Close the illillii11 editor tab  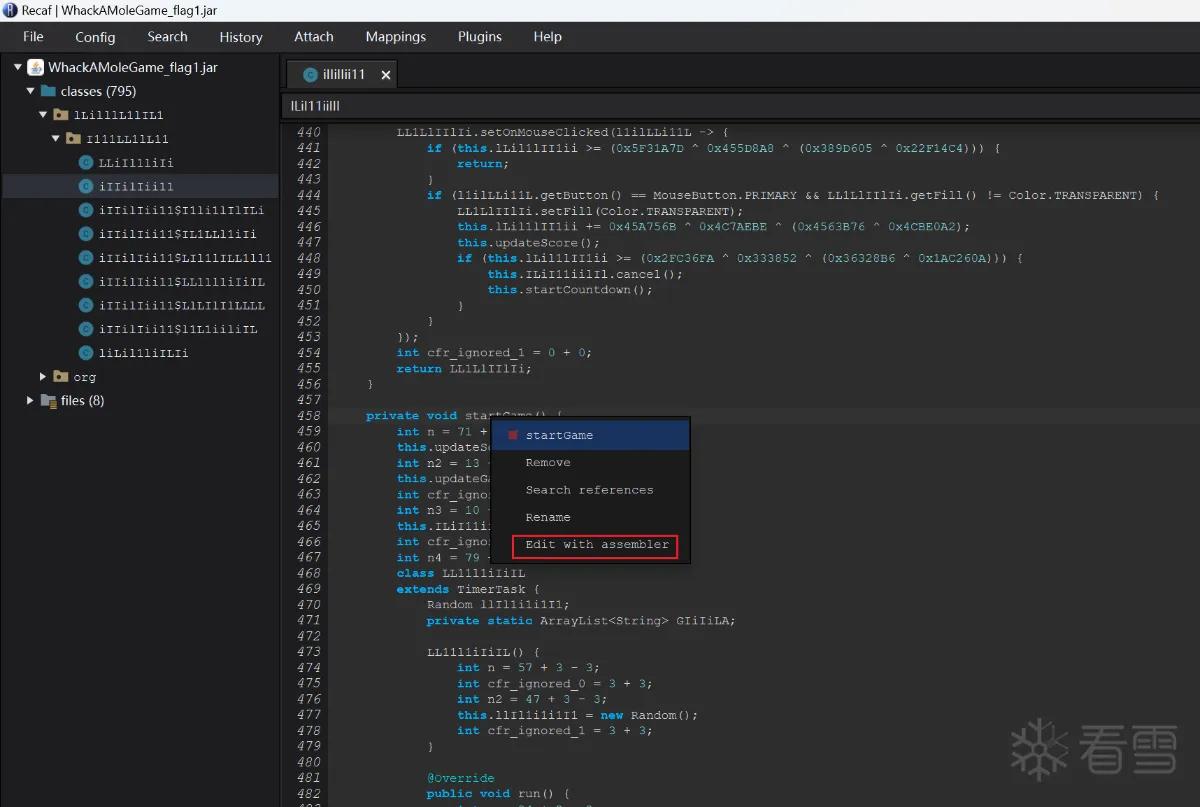pyautogui.click(x=386, y=75)
